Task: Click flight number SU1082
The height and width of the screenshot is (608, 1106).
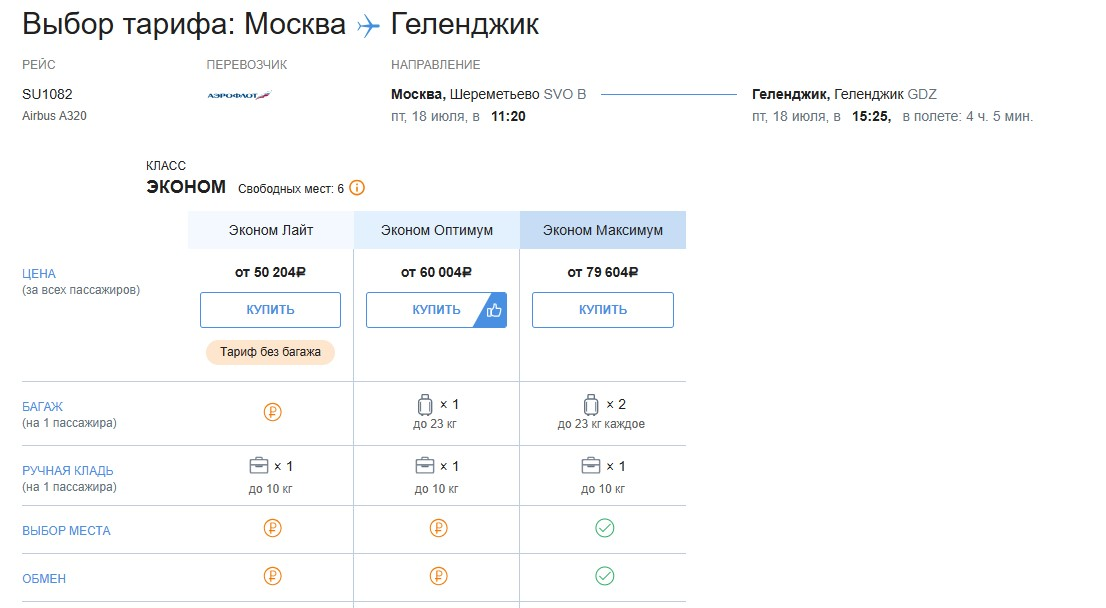Action: (47, 95)
